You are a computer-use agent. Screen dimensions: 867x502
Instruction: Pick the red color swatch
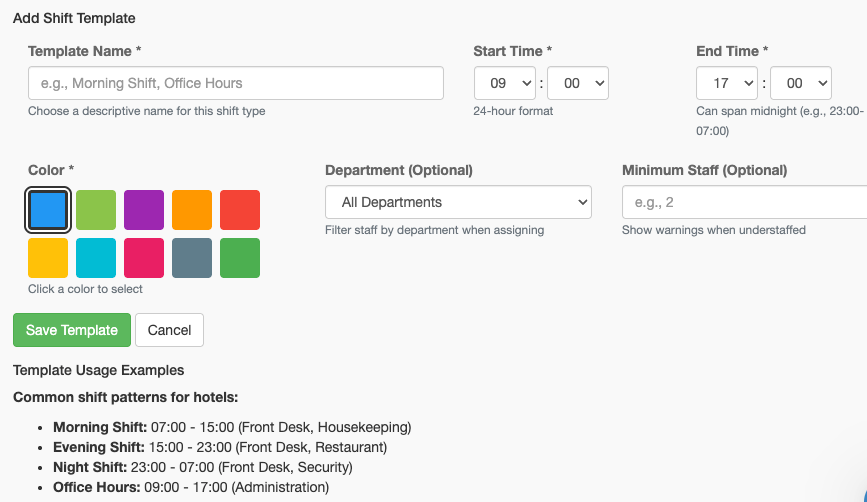(240, 210)
